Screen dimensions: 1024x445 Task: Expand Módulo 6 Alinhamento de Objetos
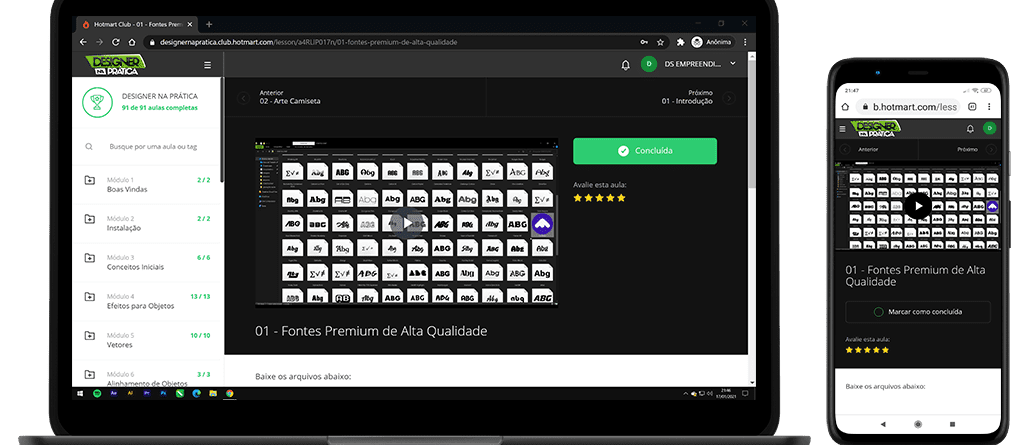tap(148, 378)
